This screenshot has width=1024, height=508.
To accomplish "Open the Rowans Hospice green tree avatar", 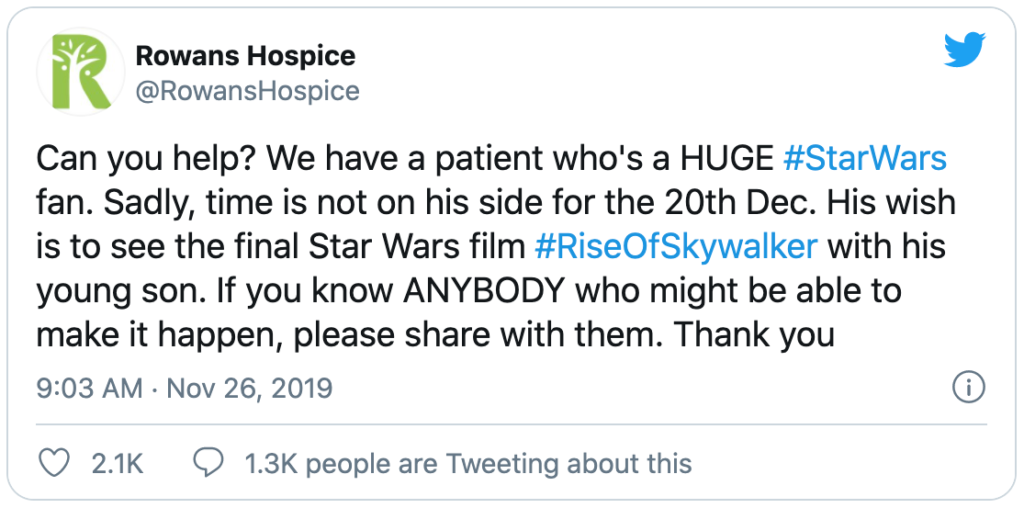I will (81, 72).
